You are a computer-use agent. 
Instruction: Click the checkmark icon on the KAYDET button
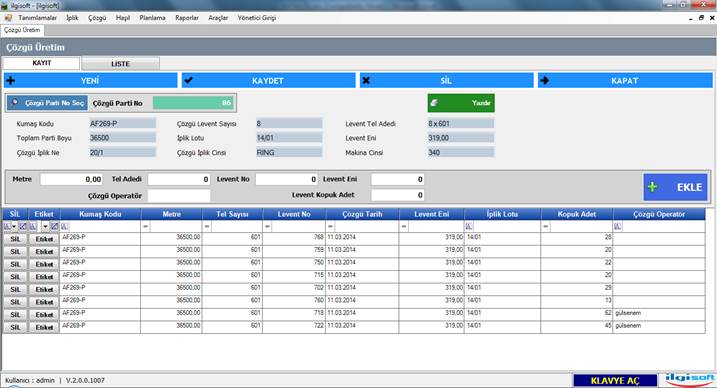click(188, 80)
